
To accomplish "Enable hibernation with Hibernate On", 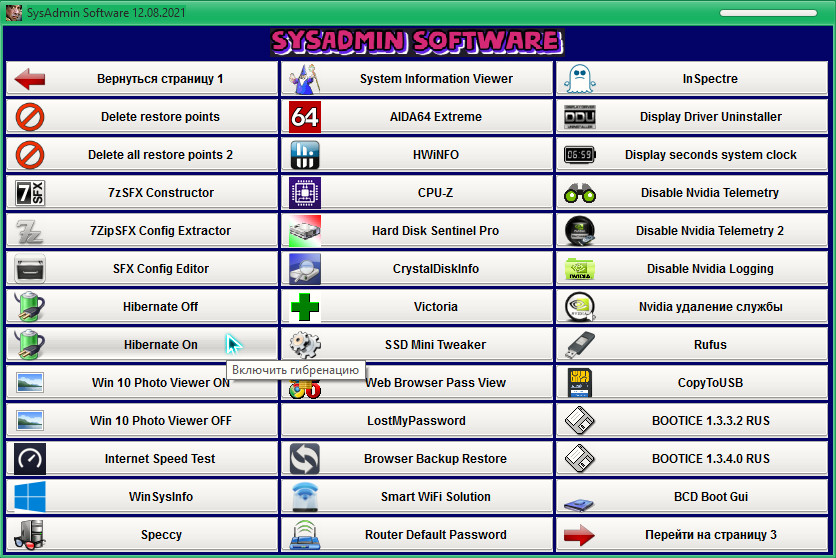I will coord(160,345).
